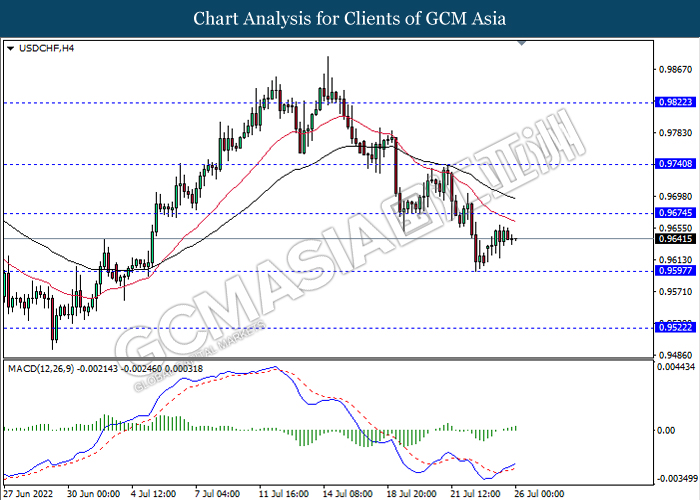Click the 0.96550 price axis value

click(675, 228)
